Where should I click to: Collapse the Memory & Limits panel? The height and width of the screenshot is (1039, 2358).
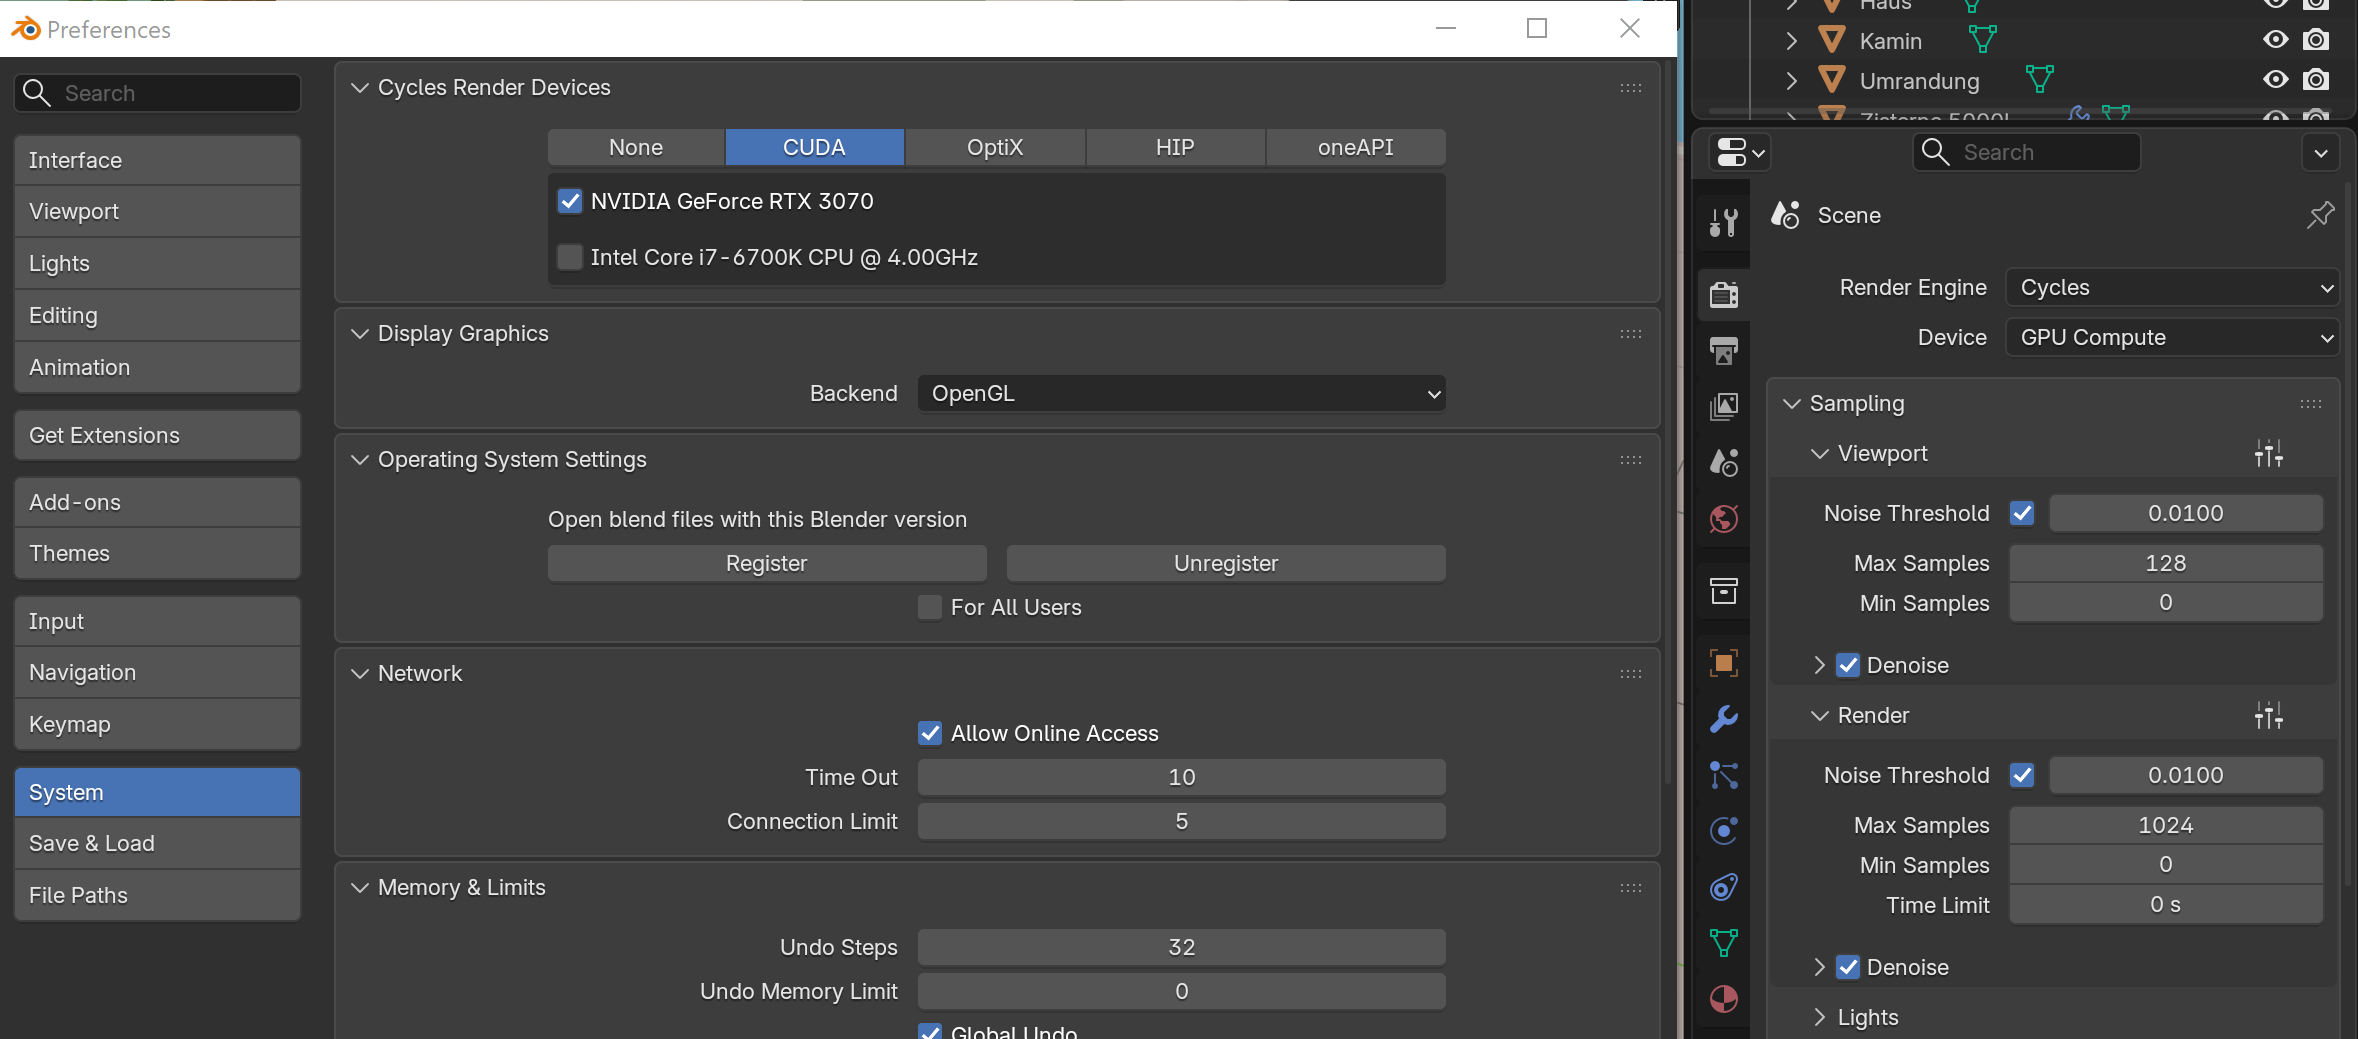point(360,888)
